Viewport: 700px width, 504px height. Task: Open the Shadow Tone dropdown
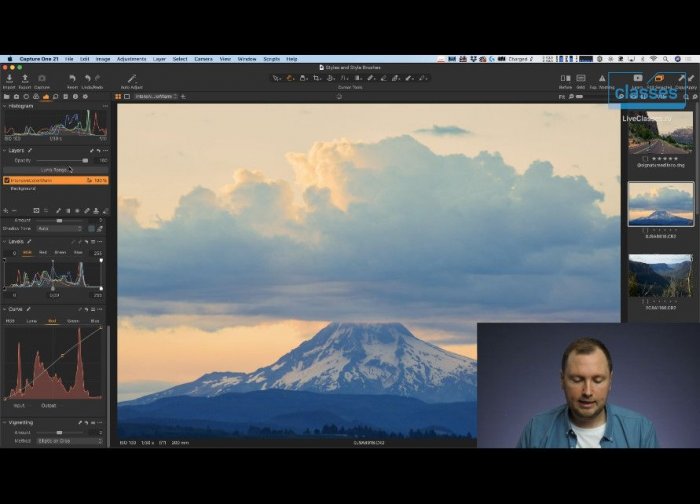(x=60, y=228)
